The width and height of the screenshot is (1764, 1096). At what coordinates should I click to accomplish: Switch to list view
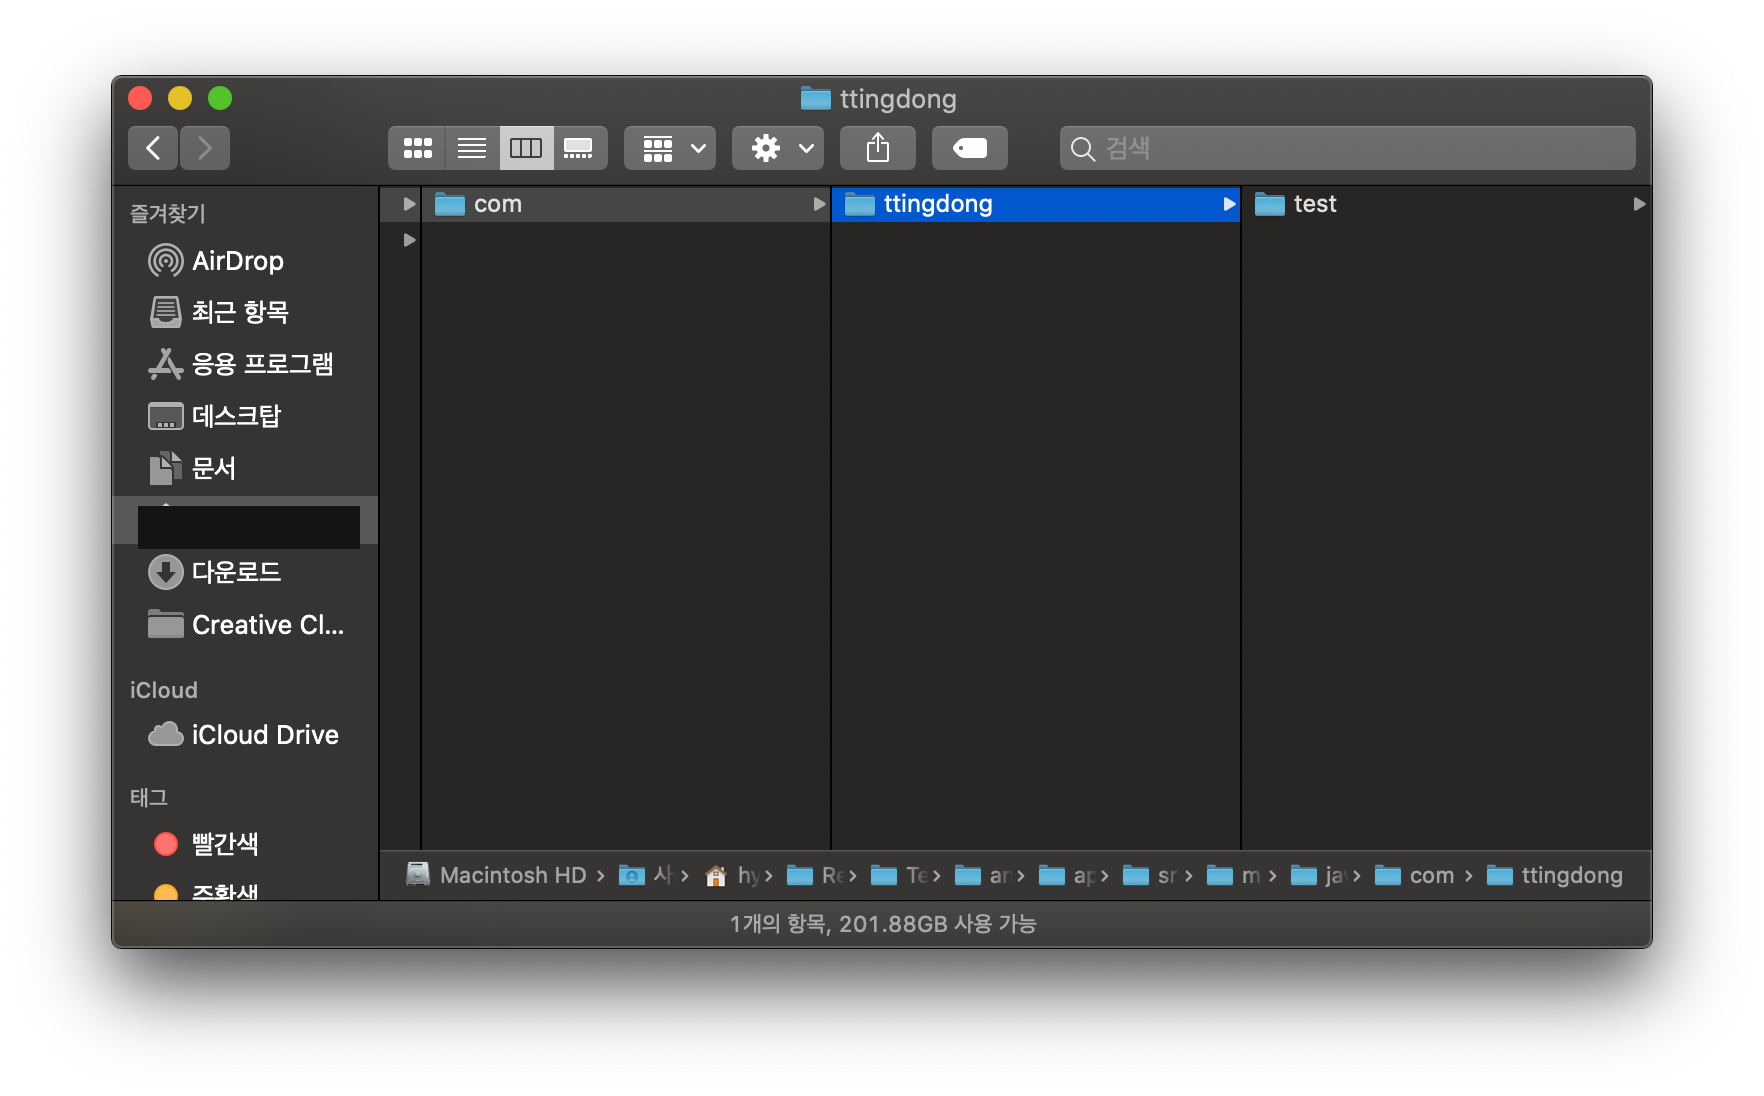[x=472, y=148]
